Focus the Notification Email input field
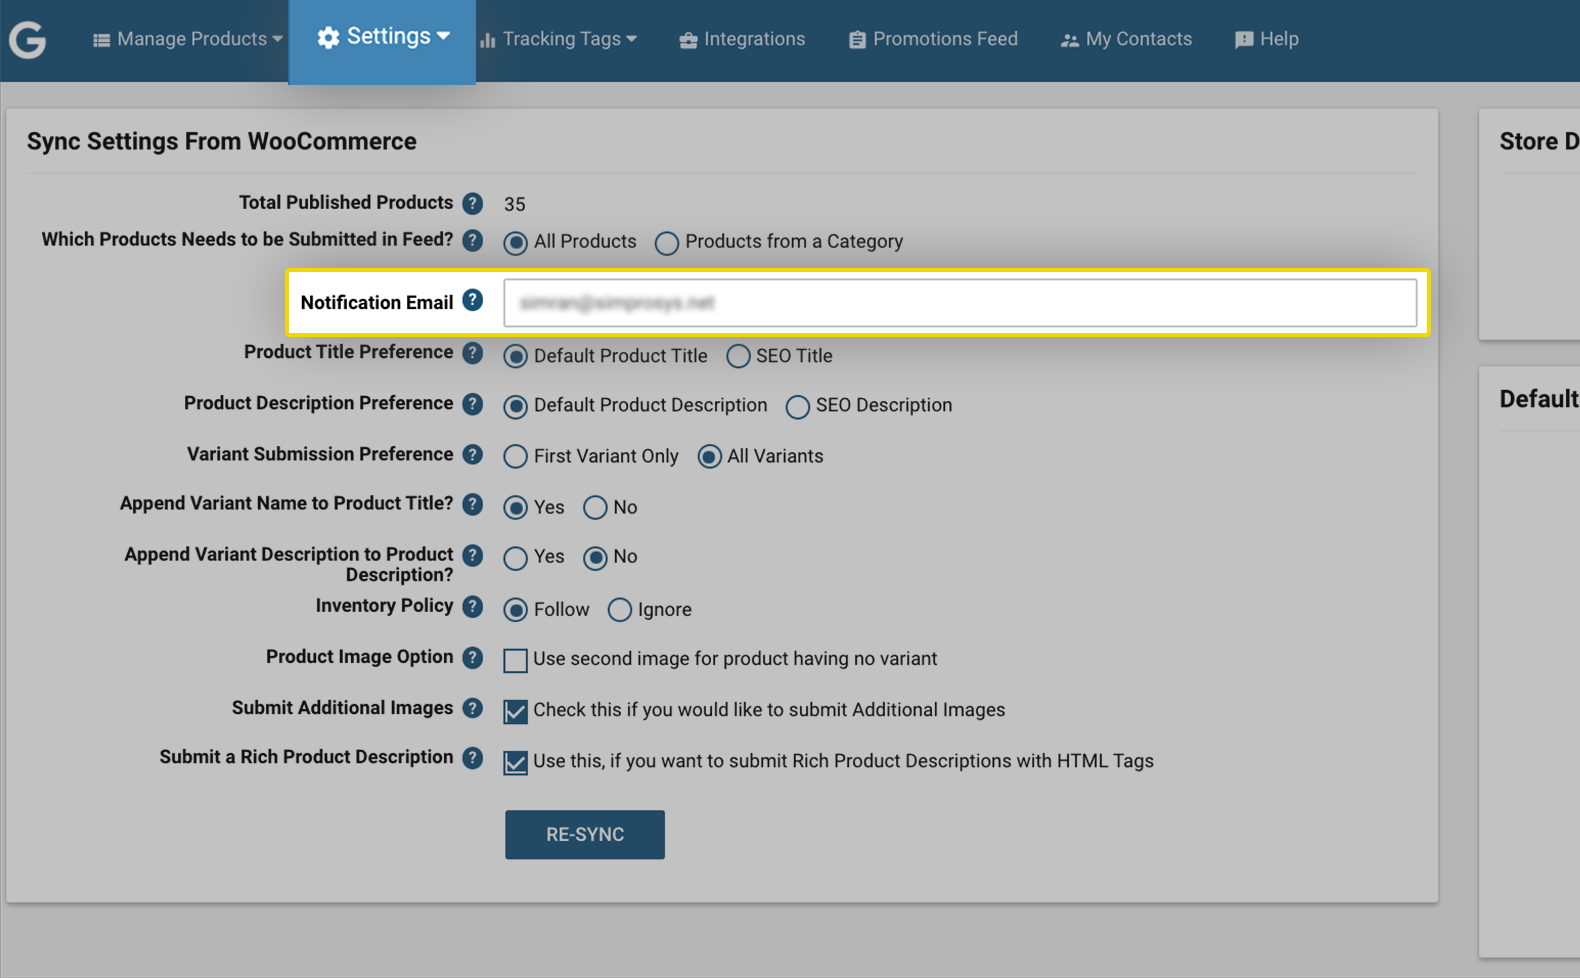Screen dimensions: 1580x978 (960, 303)
